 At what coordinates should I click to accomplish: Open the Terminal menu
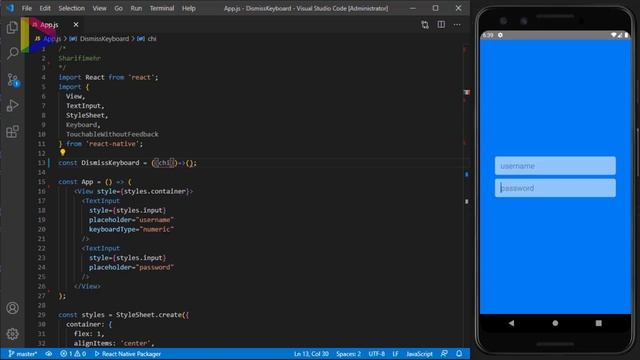tap(162, 8)
